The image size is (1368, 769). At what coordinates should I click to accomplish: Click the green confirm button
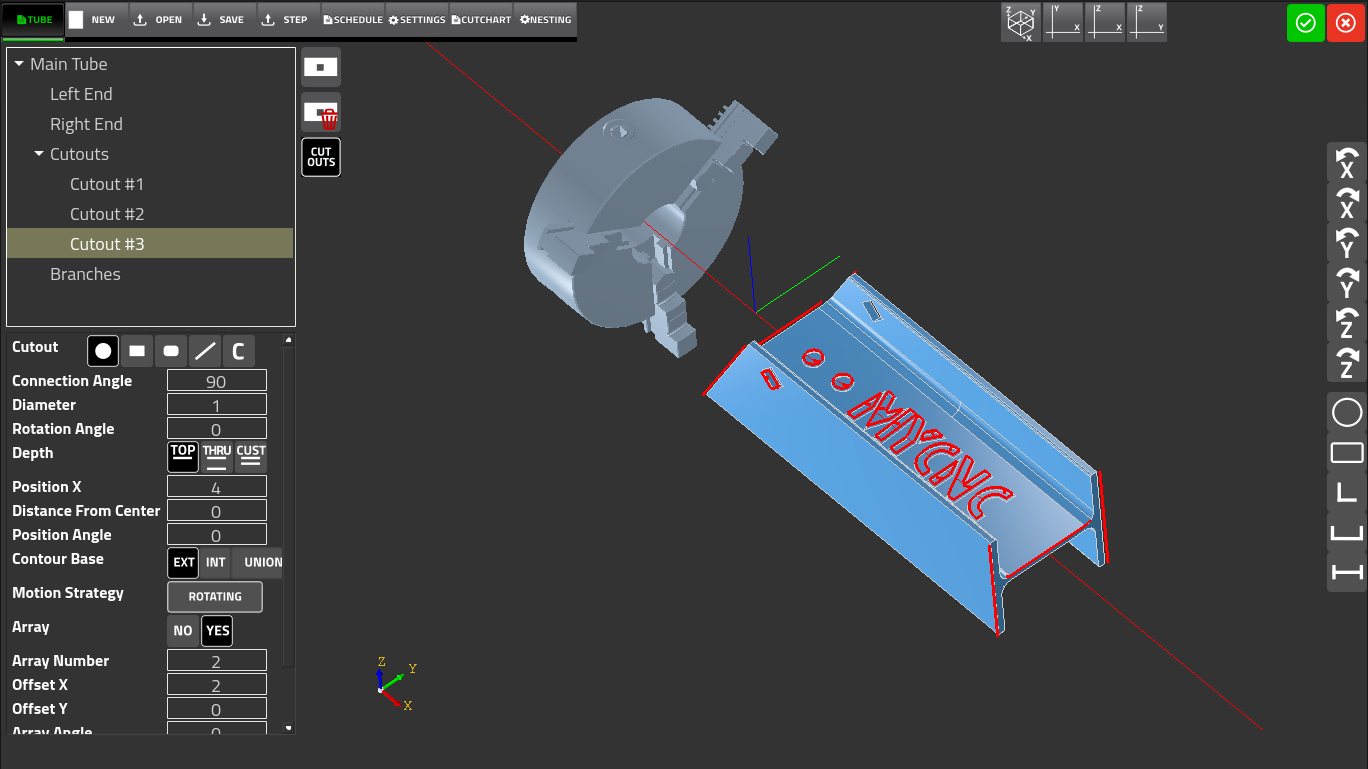click(1305, 22)
